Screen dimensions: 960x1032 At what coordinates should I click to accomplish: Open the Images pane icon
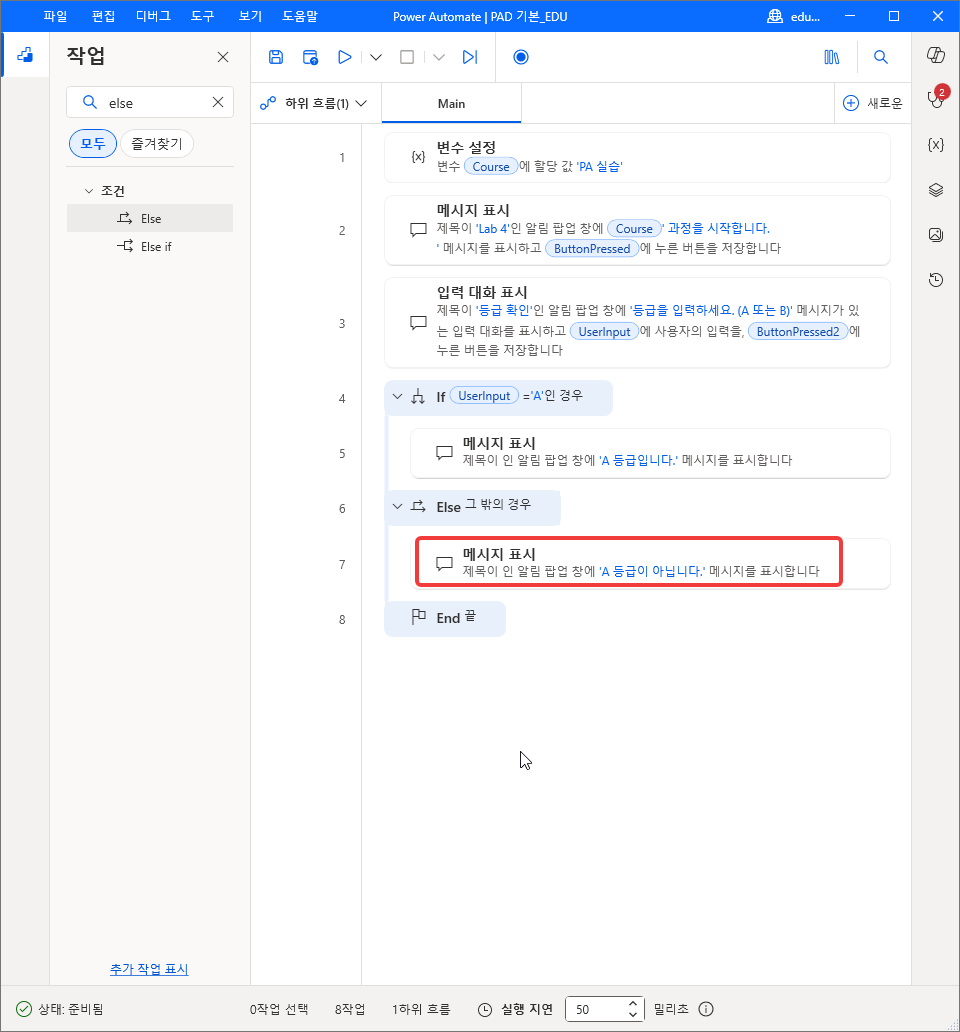[936, 235]
